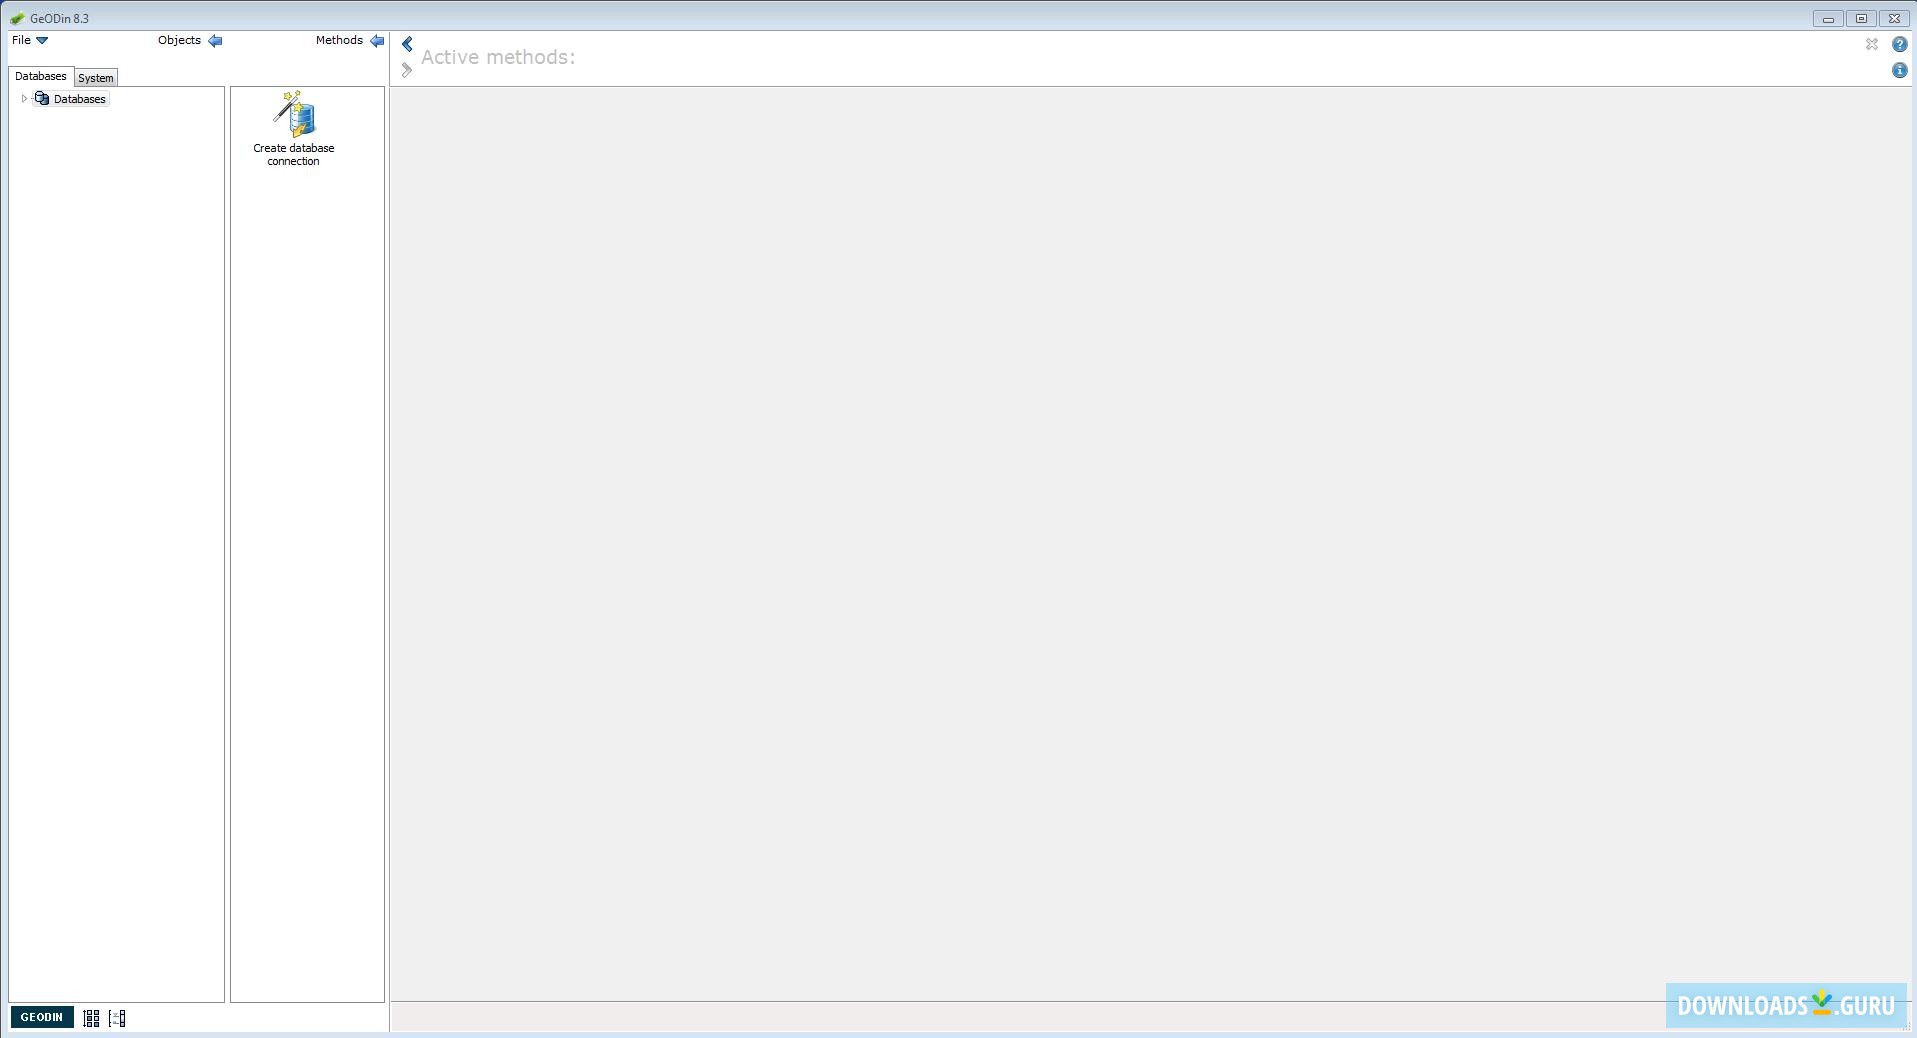Close the GeODin 8.3 window
This screenshot has height=1038, width=1917.
coord(1894,18)
